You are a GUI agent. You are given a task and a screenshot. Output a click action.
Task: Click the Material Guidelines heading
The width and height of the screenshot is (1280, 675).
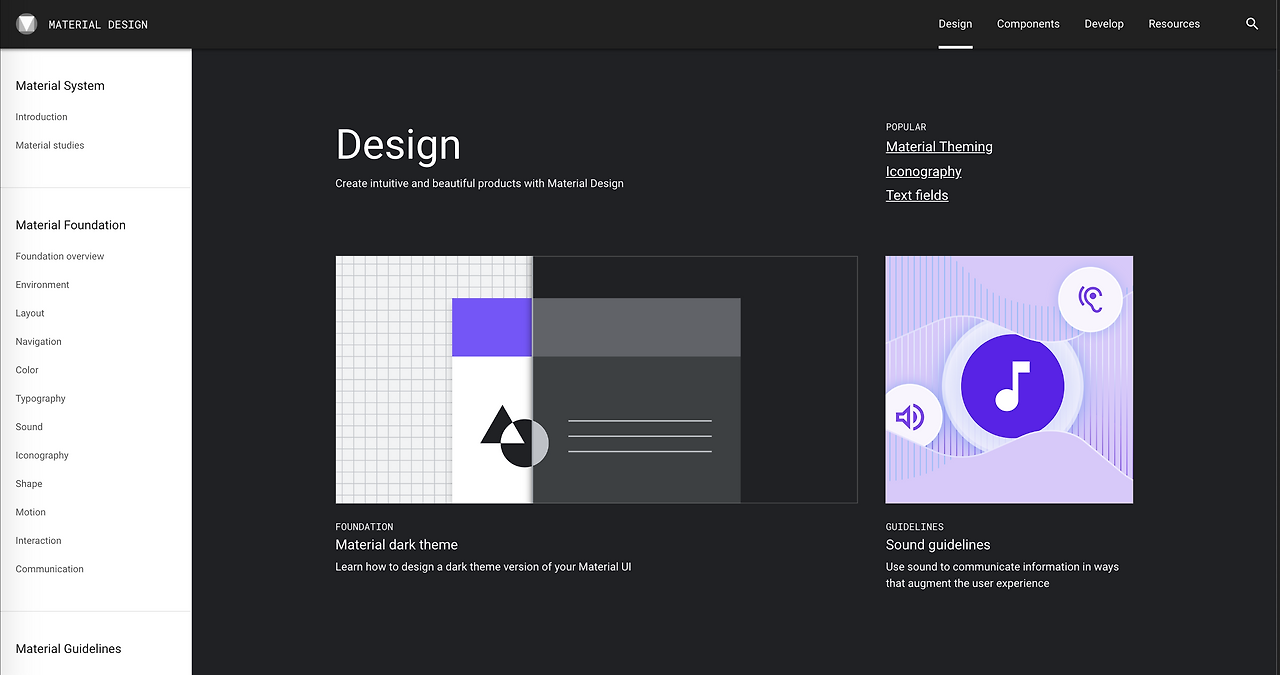(x=69, y=649)
